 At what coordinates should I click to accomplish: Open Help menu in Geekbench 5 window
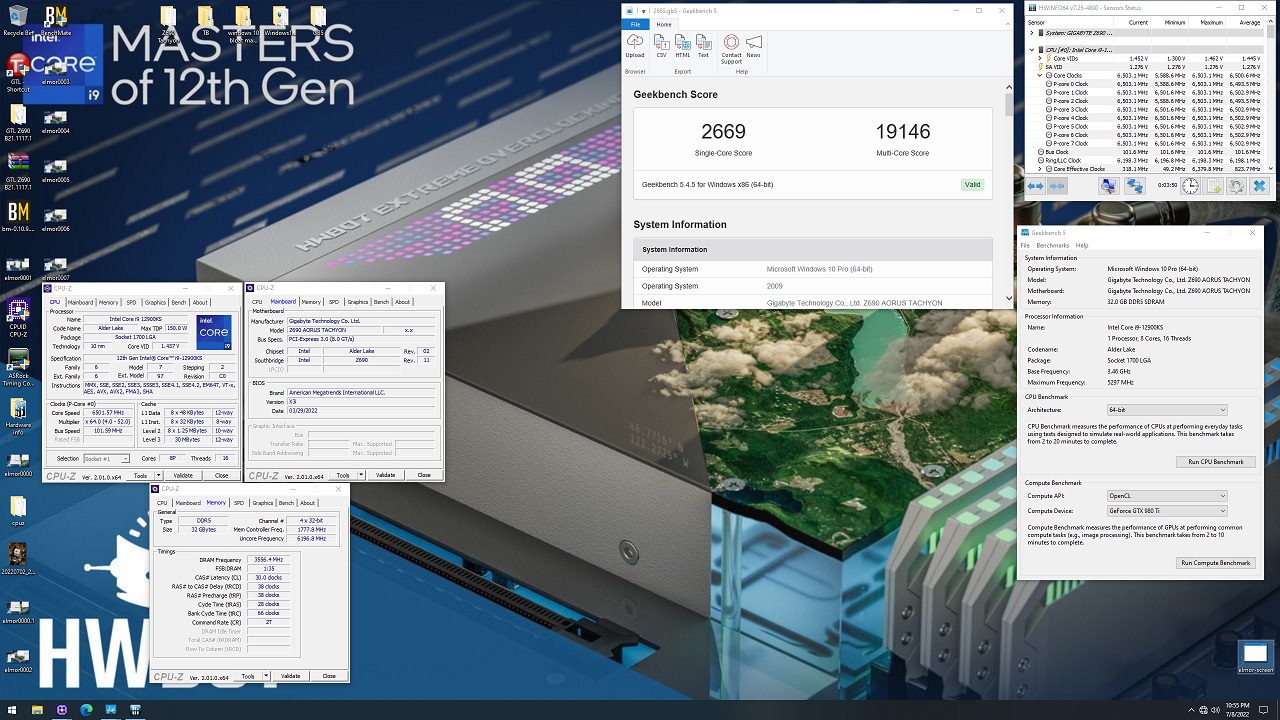point(1082,245)
